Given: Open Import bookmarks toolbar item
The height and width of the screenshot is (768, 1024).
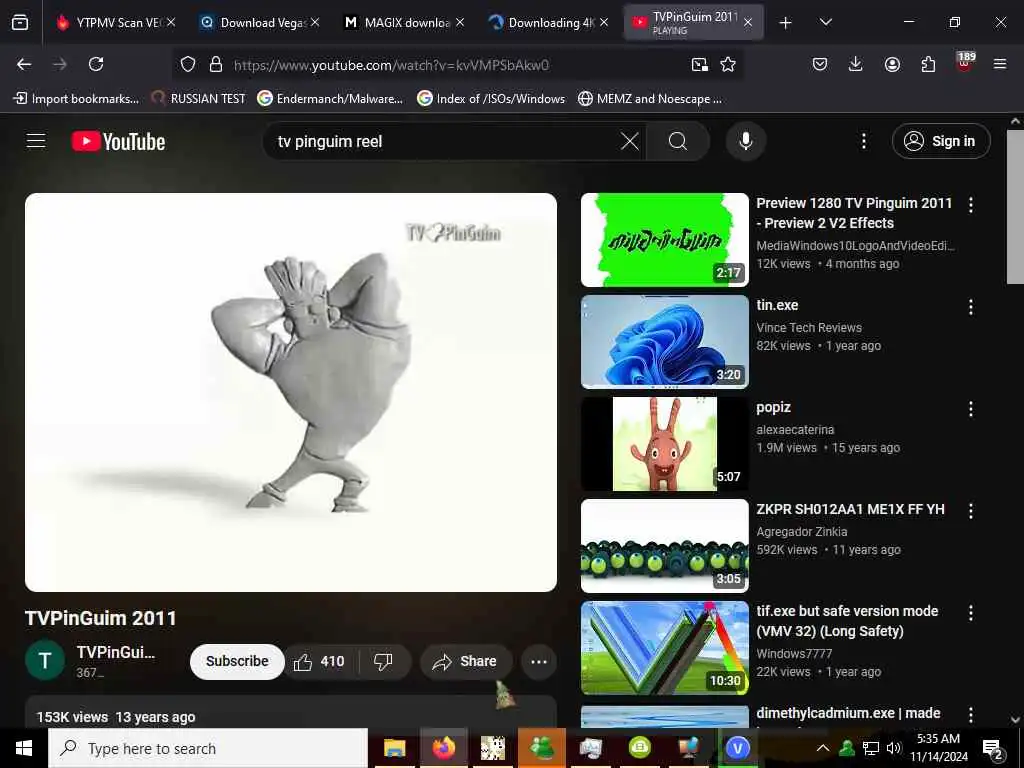Looking at the screenshot, I should pyautogui.click(x=76, y=99).
